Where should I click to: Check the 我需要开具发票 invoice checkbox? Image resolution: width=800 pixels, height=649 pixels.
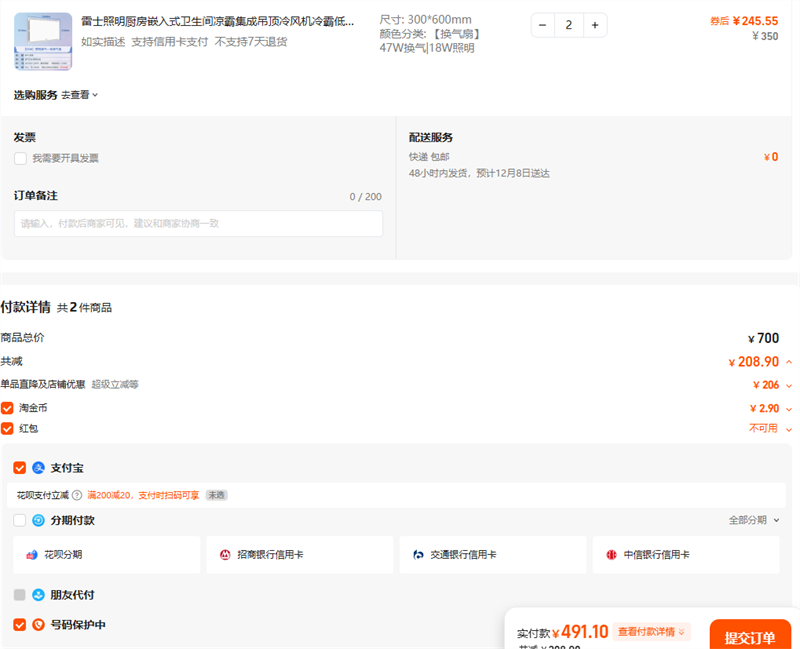click(20, 158)
